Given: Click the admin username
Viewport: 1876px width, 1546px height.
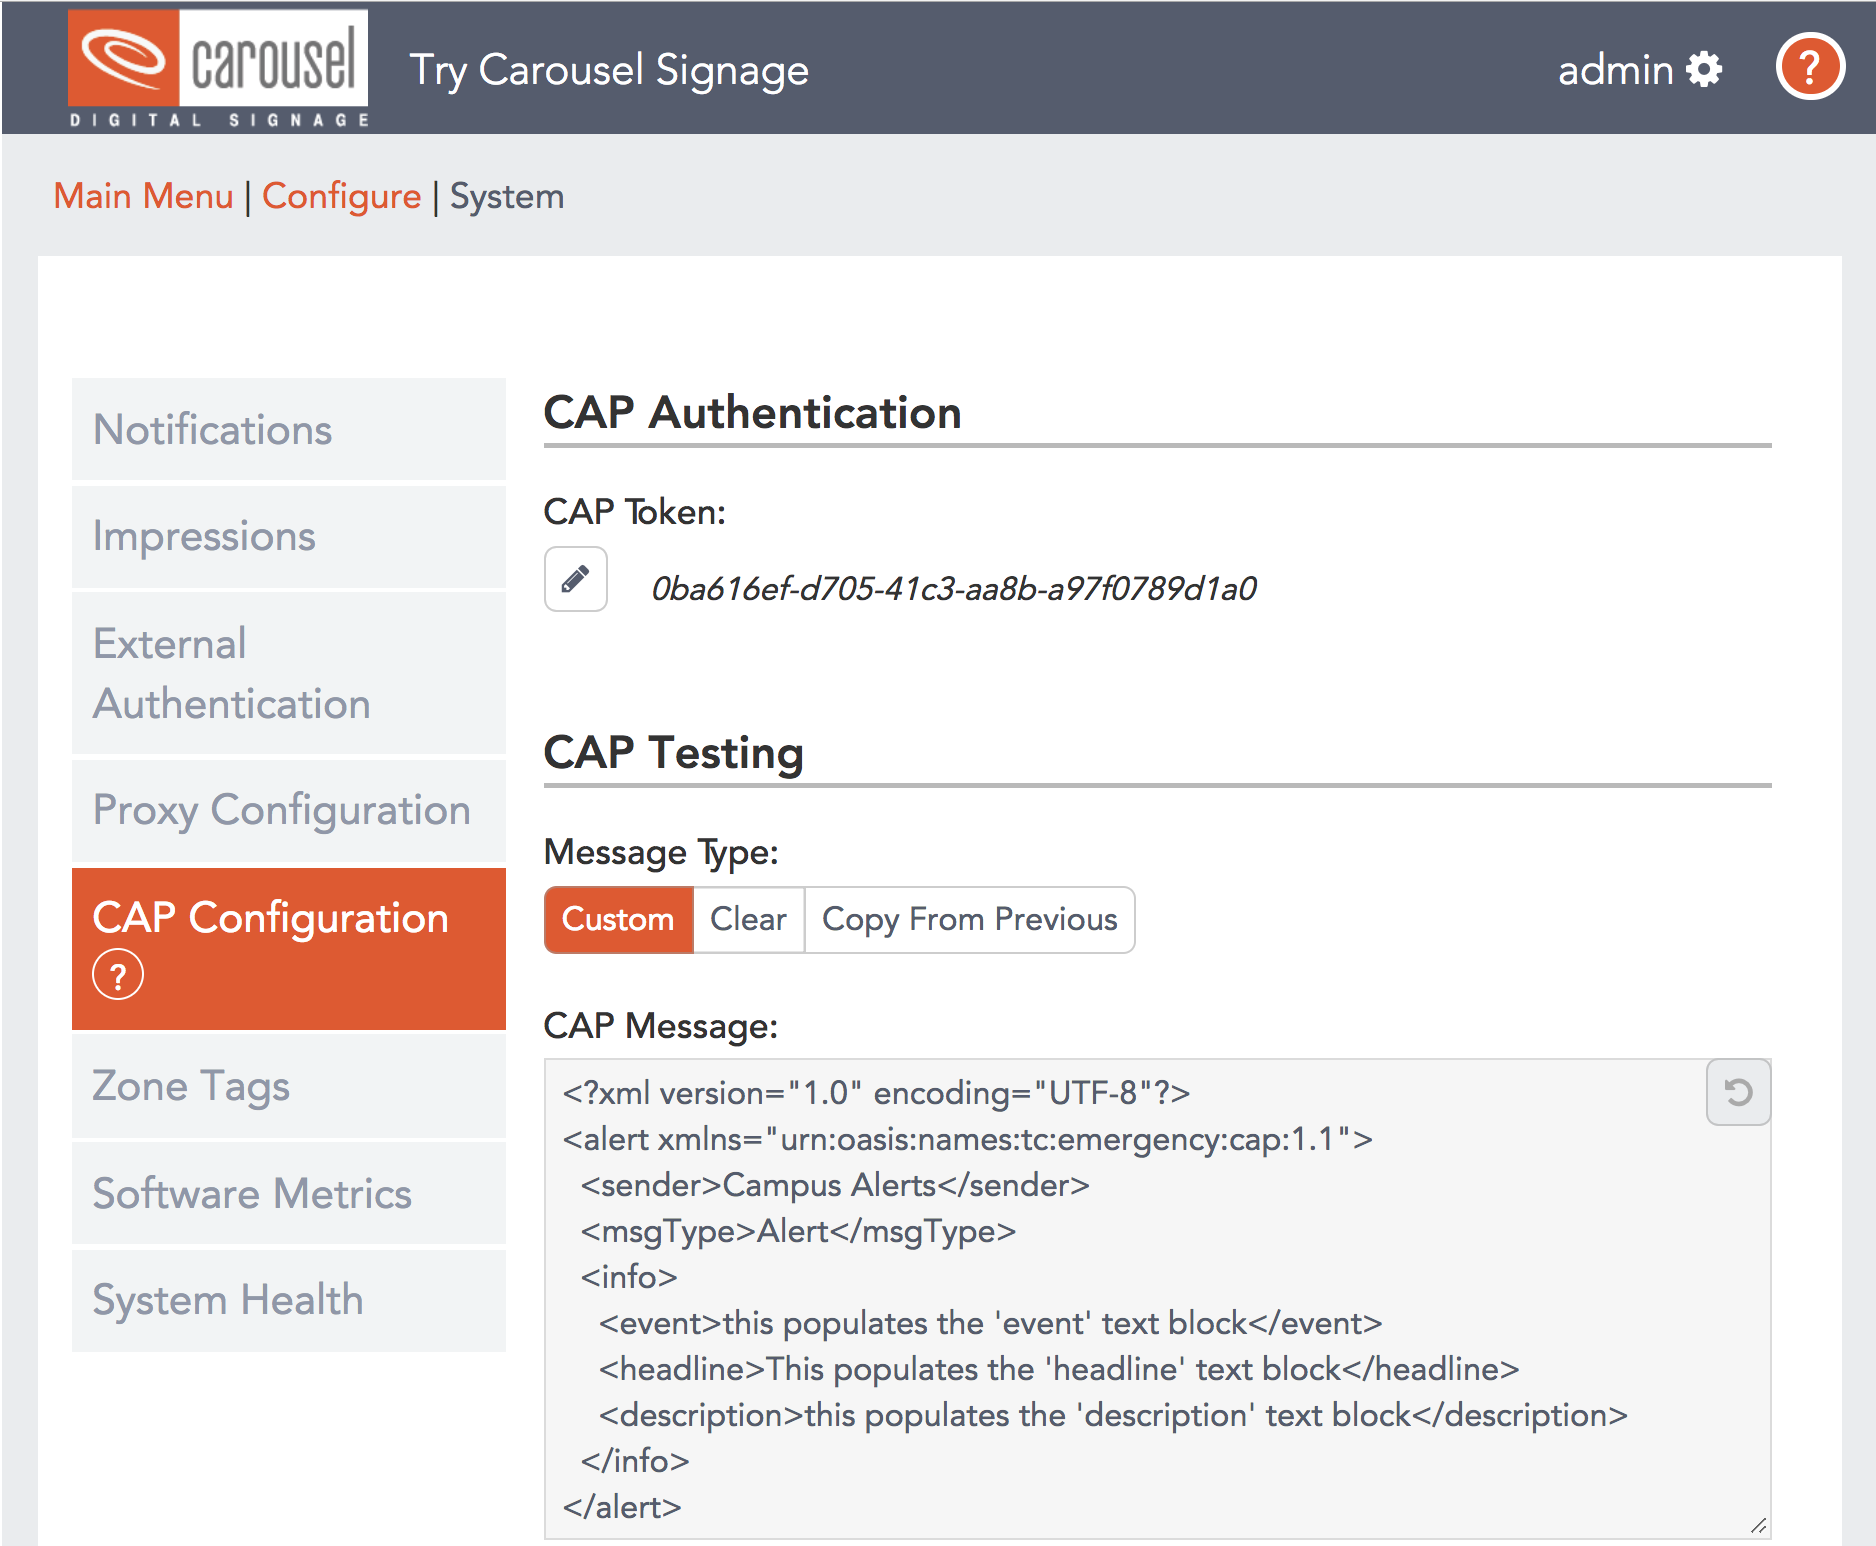Looking at the screenshot, I should [x=1616, y=68].
